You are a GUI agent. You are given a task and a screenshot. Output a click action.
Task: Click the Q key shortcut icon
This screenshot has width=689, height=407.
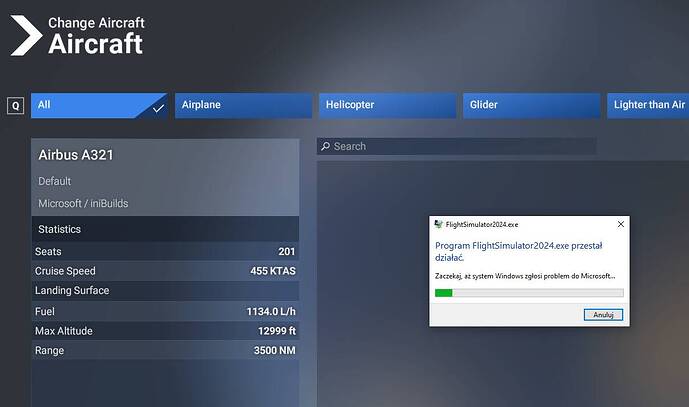point(15,105)
